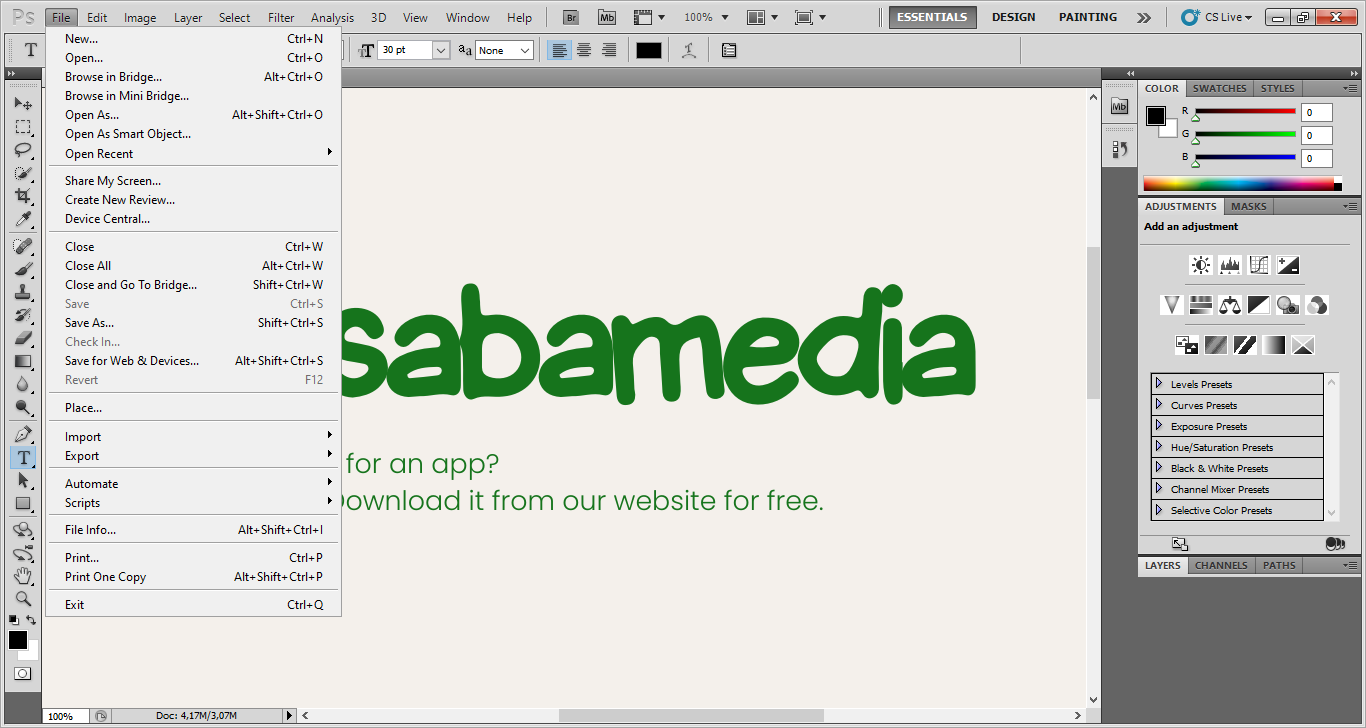Right align text in options bar
Viewport: 1366px width, 728px height.
click(x=609, y=50)
